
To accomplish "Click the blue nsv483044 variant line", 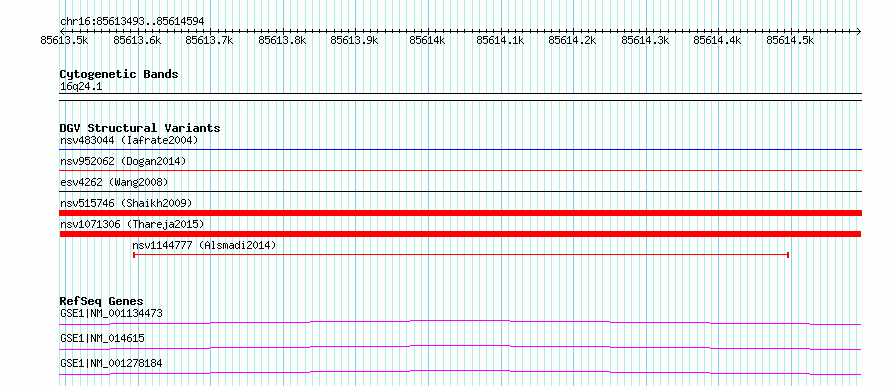I will [460, 150].
